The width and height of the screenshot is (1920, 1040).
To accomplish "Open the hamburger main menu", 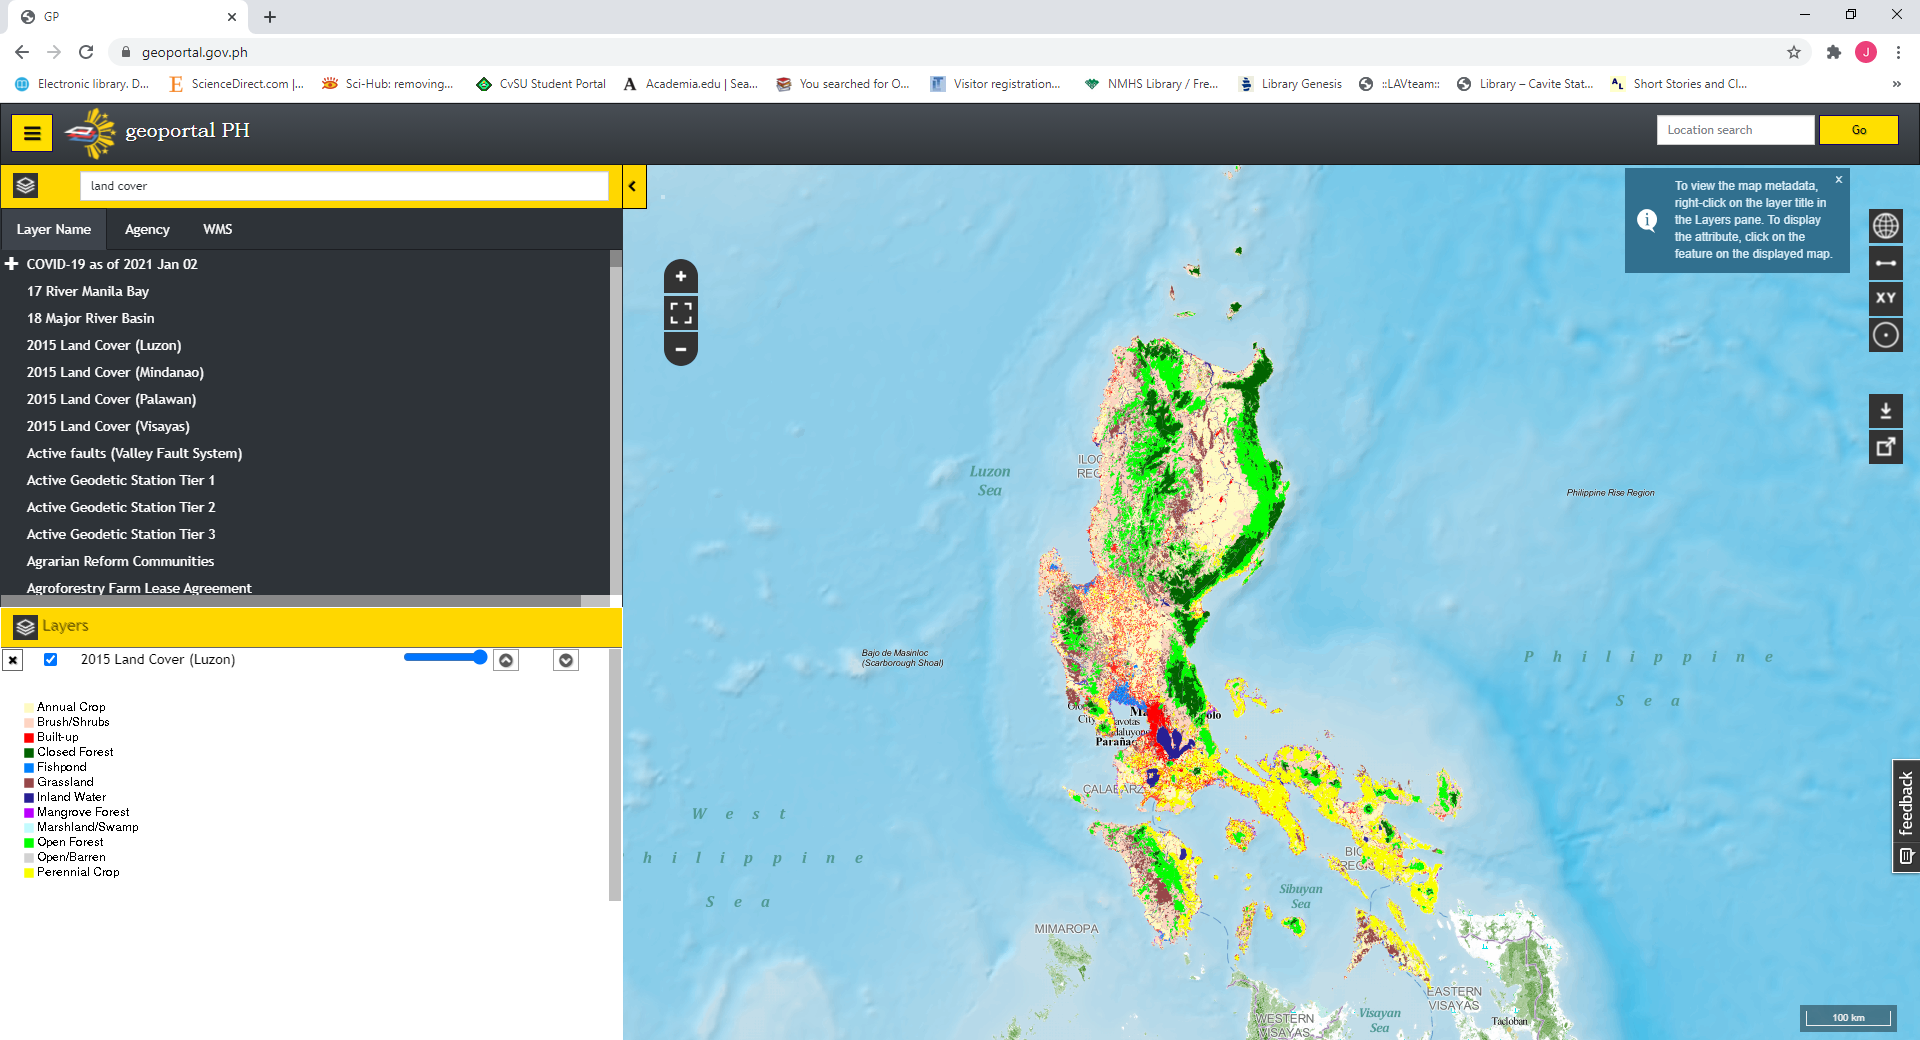I will point(32,132).
